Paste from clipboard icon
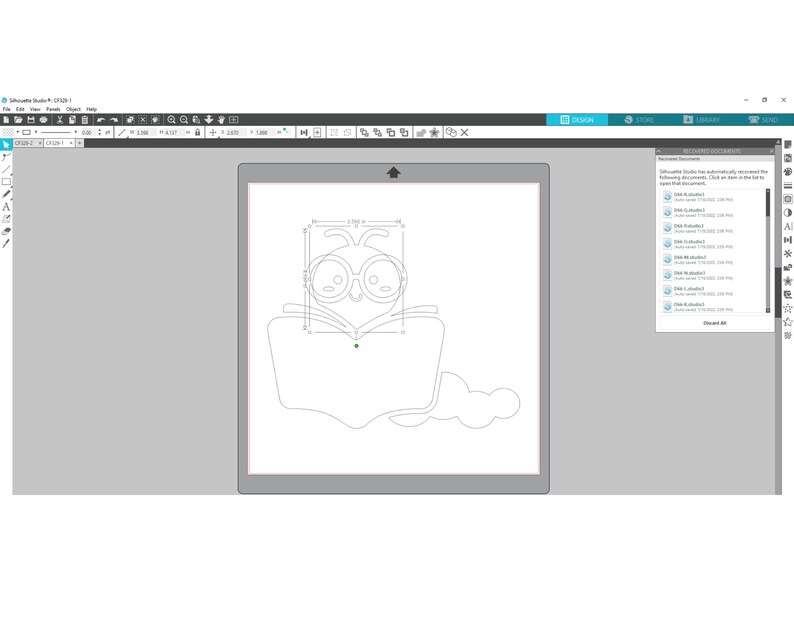 pyautogui.click(x=85, y=119)
